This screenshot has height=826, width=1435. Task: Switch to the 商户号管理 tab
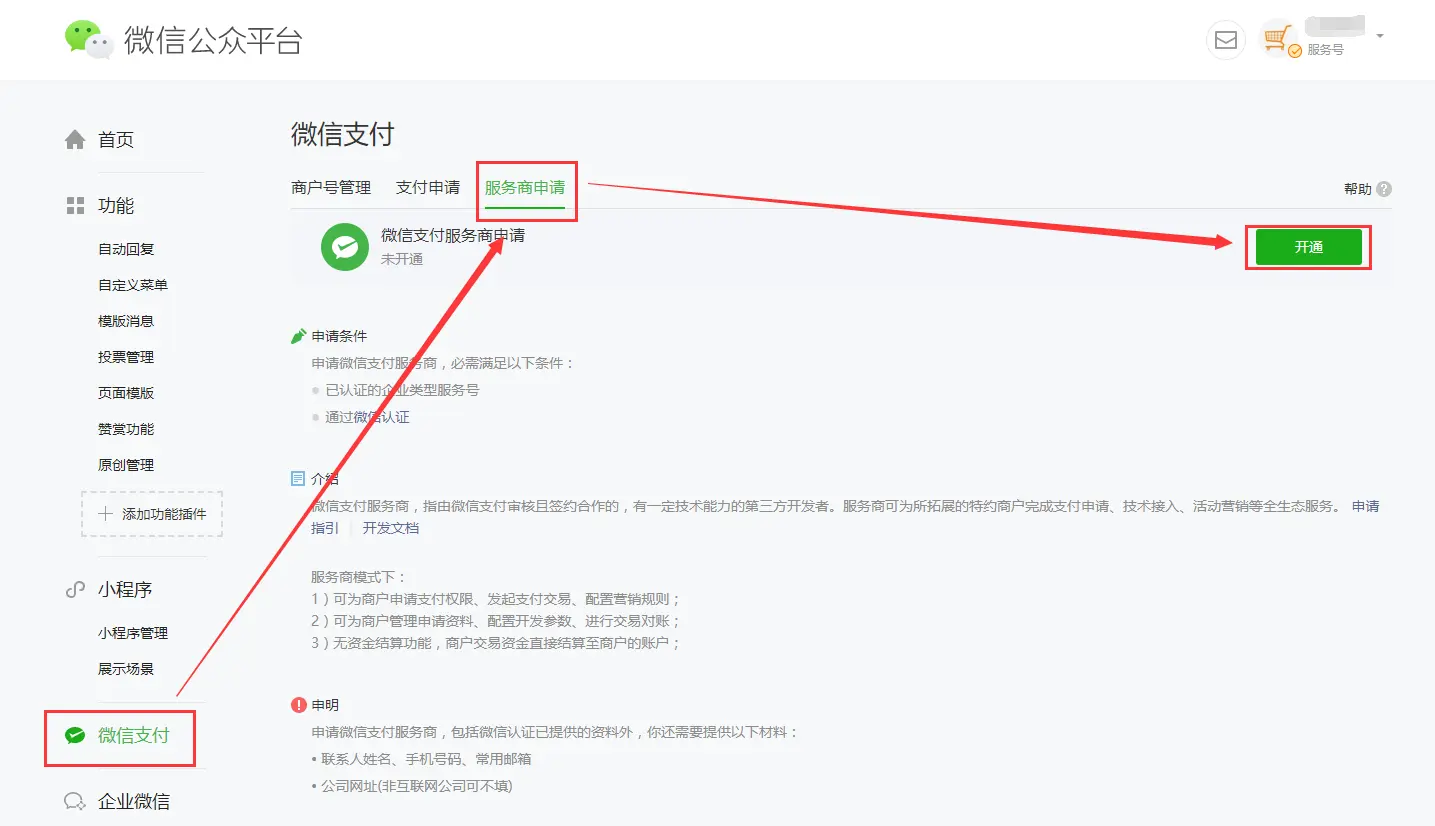coord(331,187)
